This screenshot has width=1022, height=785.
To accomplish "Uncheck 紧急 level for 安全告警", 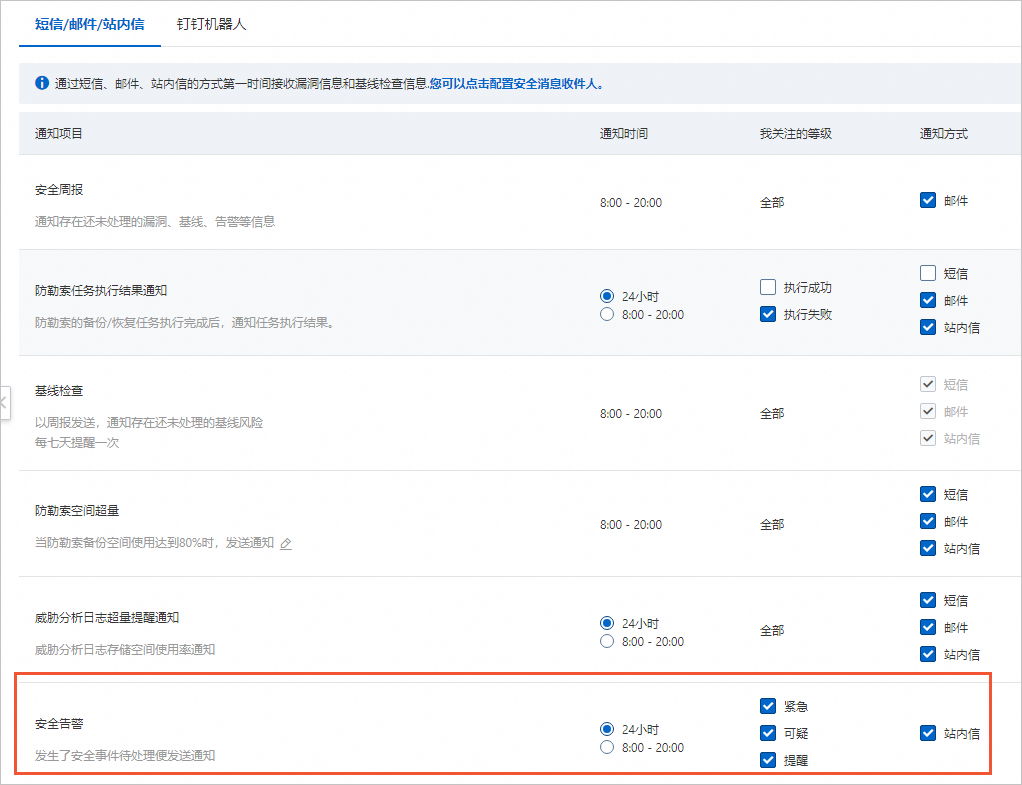I will [768, 706].
